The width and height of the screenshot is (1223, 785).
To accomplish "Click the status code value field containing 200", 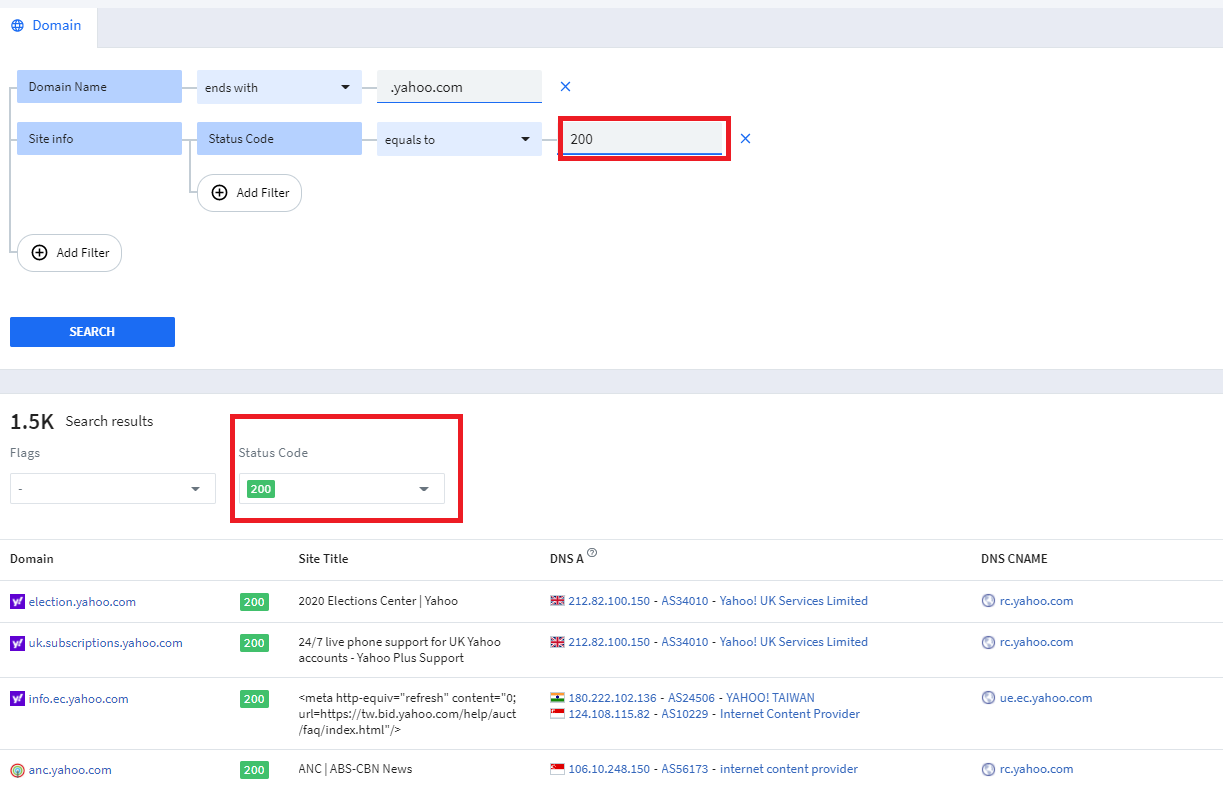I will 642,139.
